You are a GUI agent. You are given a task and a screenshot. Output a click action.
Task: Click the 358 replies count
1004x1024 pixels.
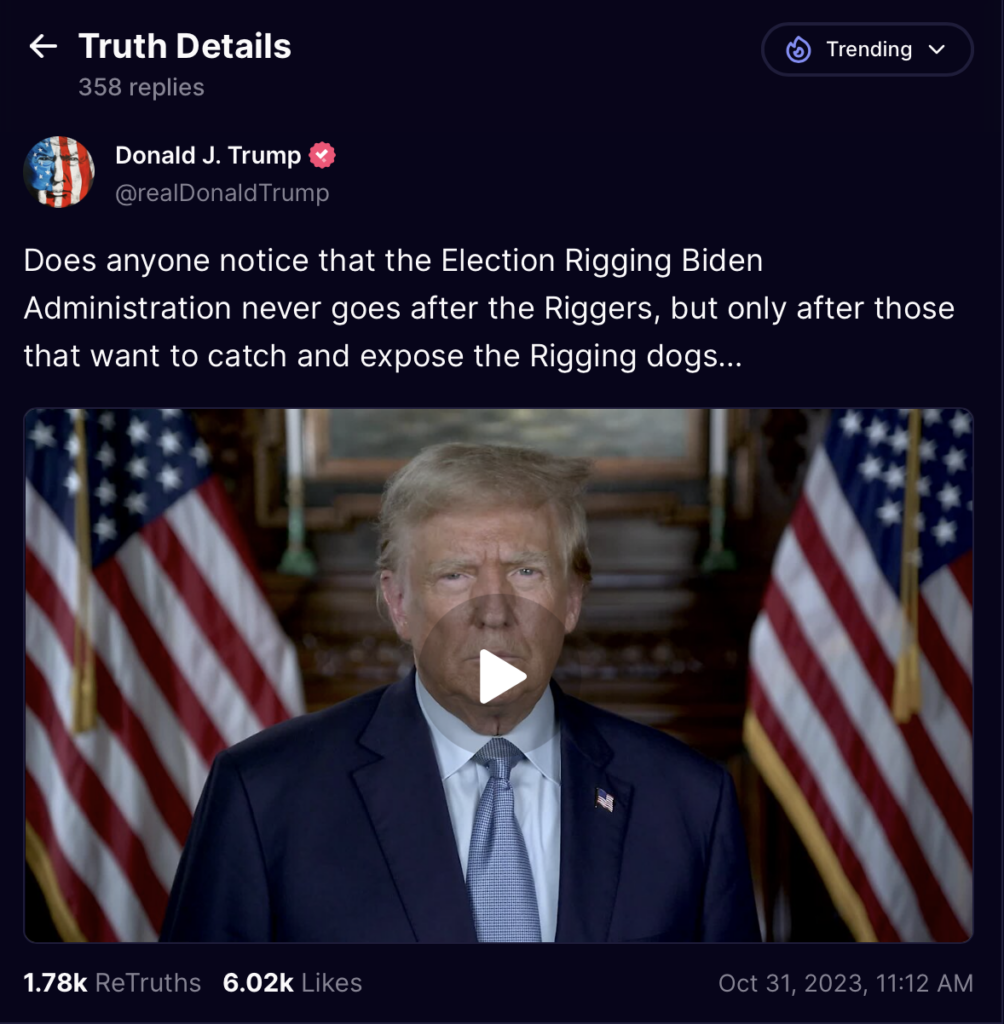tap(141, 88)
